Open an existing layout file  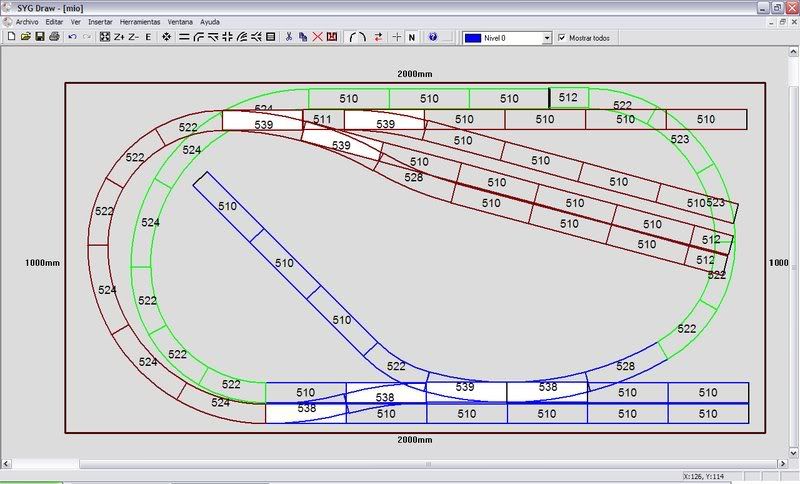pyautogui.click(x=26, y=37)
